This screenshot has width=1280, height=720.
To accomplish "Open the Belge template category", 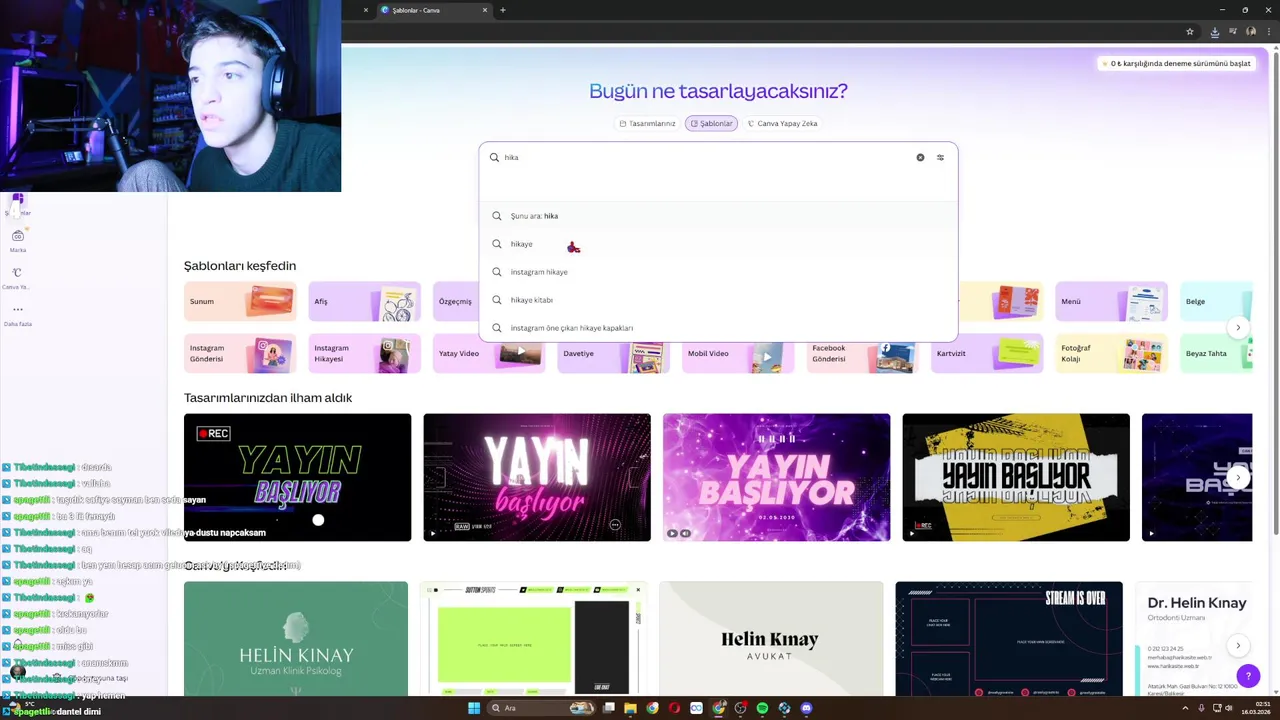I will pos(1216,301).
